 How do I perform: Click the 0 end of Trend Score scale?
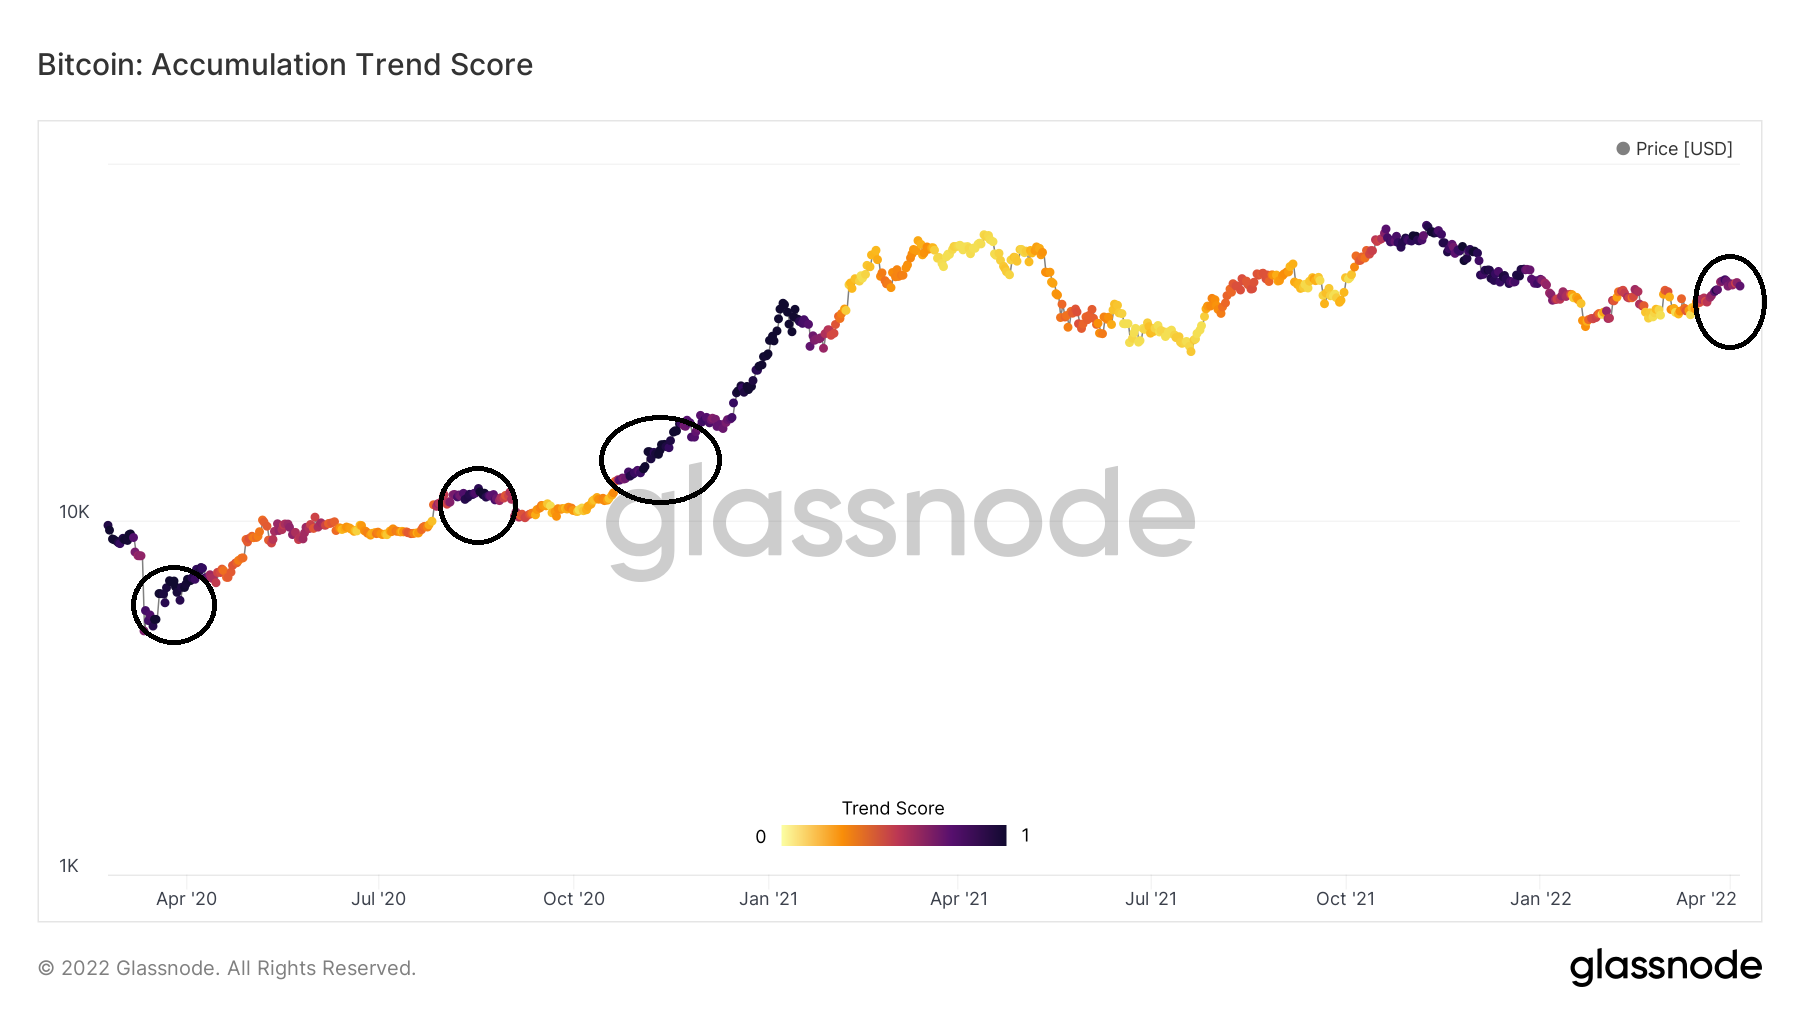761,837
